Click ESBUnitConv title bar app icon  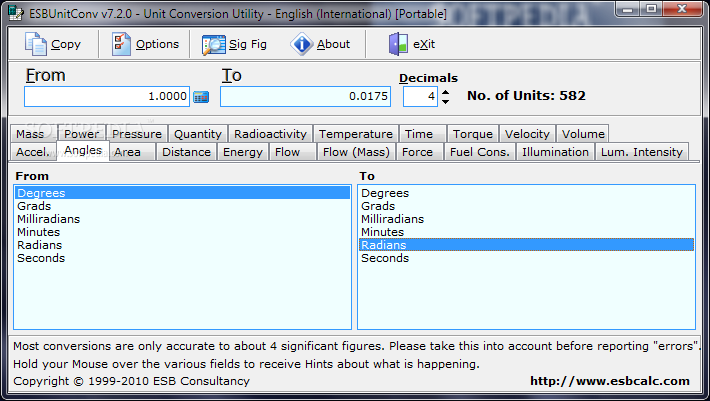coord(16,13)
